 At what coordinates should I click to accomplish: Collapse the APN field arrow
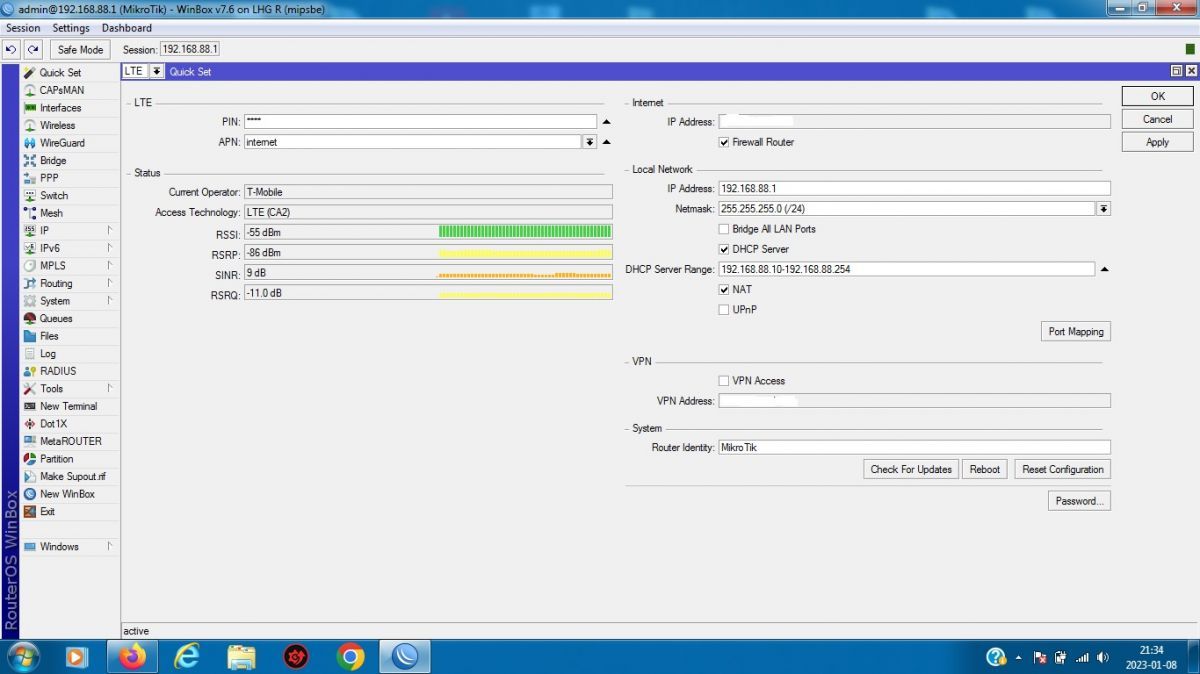click(606, 142)
